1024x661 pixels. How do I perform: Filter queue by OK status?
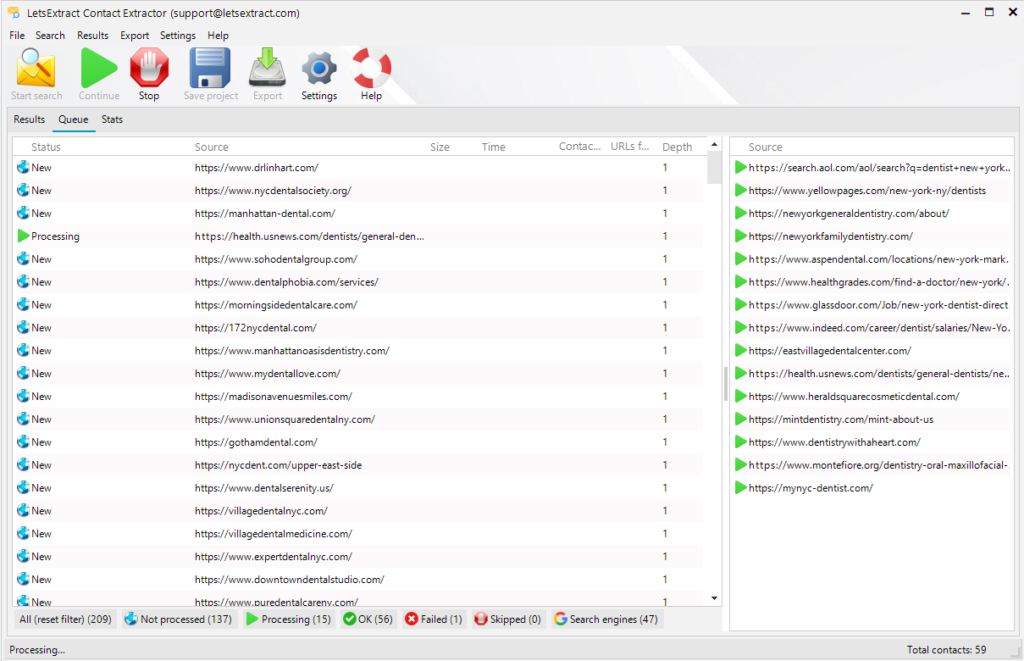(x=370, y=618)
